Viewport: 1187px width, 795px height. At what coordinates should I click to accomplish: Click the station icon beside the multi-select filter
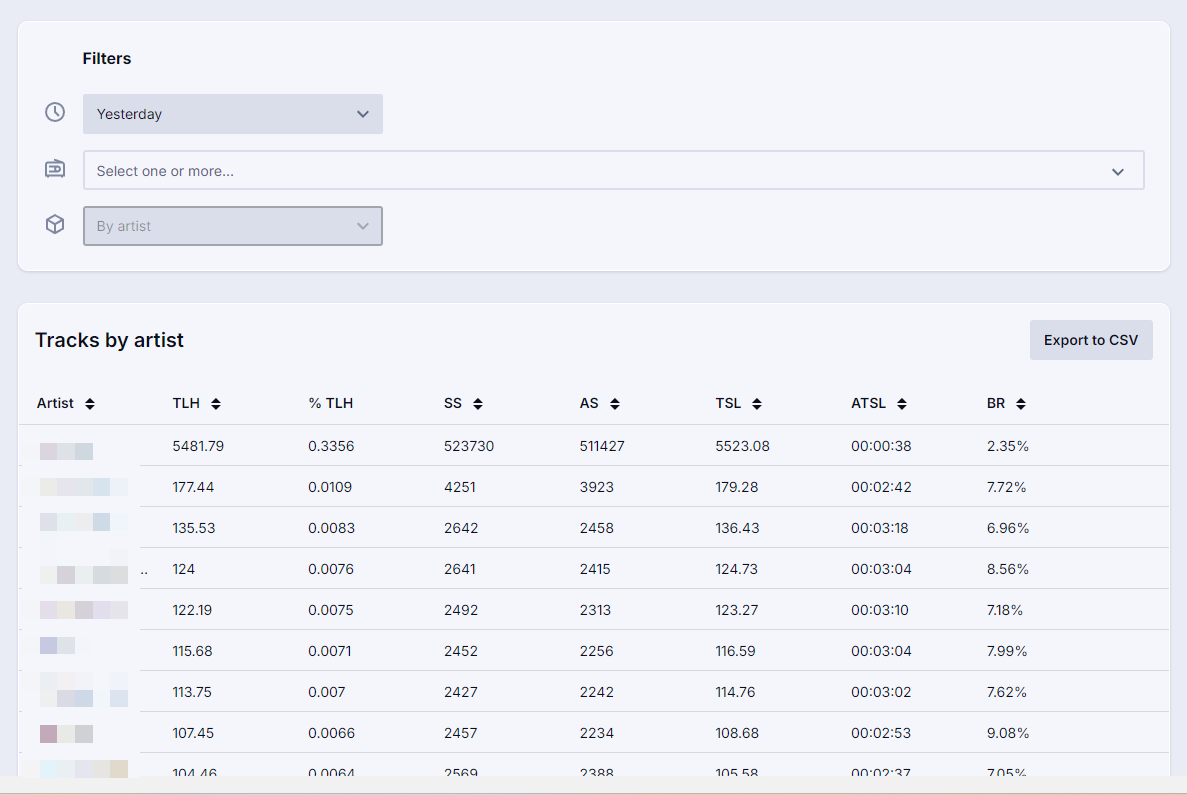(x=55, y=169)
